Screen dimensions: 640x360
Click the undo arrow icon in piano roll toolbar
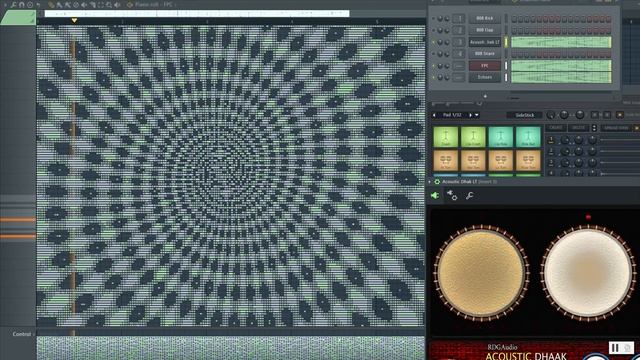[x=38, y=5]
